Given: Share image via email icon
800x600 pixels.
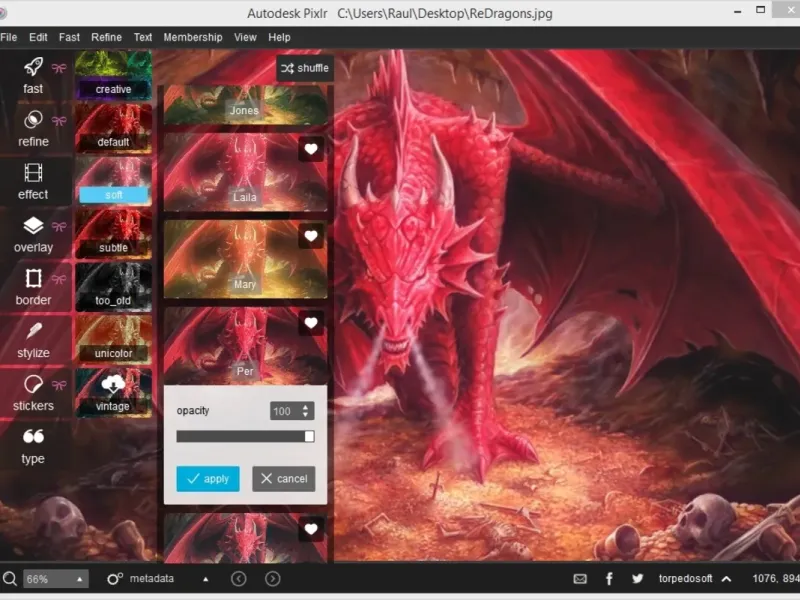Looking at the screenshot, I should point(580,579).
